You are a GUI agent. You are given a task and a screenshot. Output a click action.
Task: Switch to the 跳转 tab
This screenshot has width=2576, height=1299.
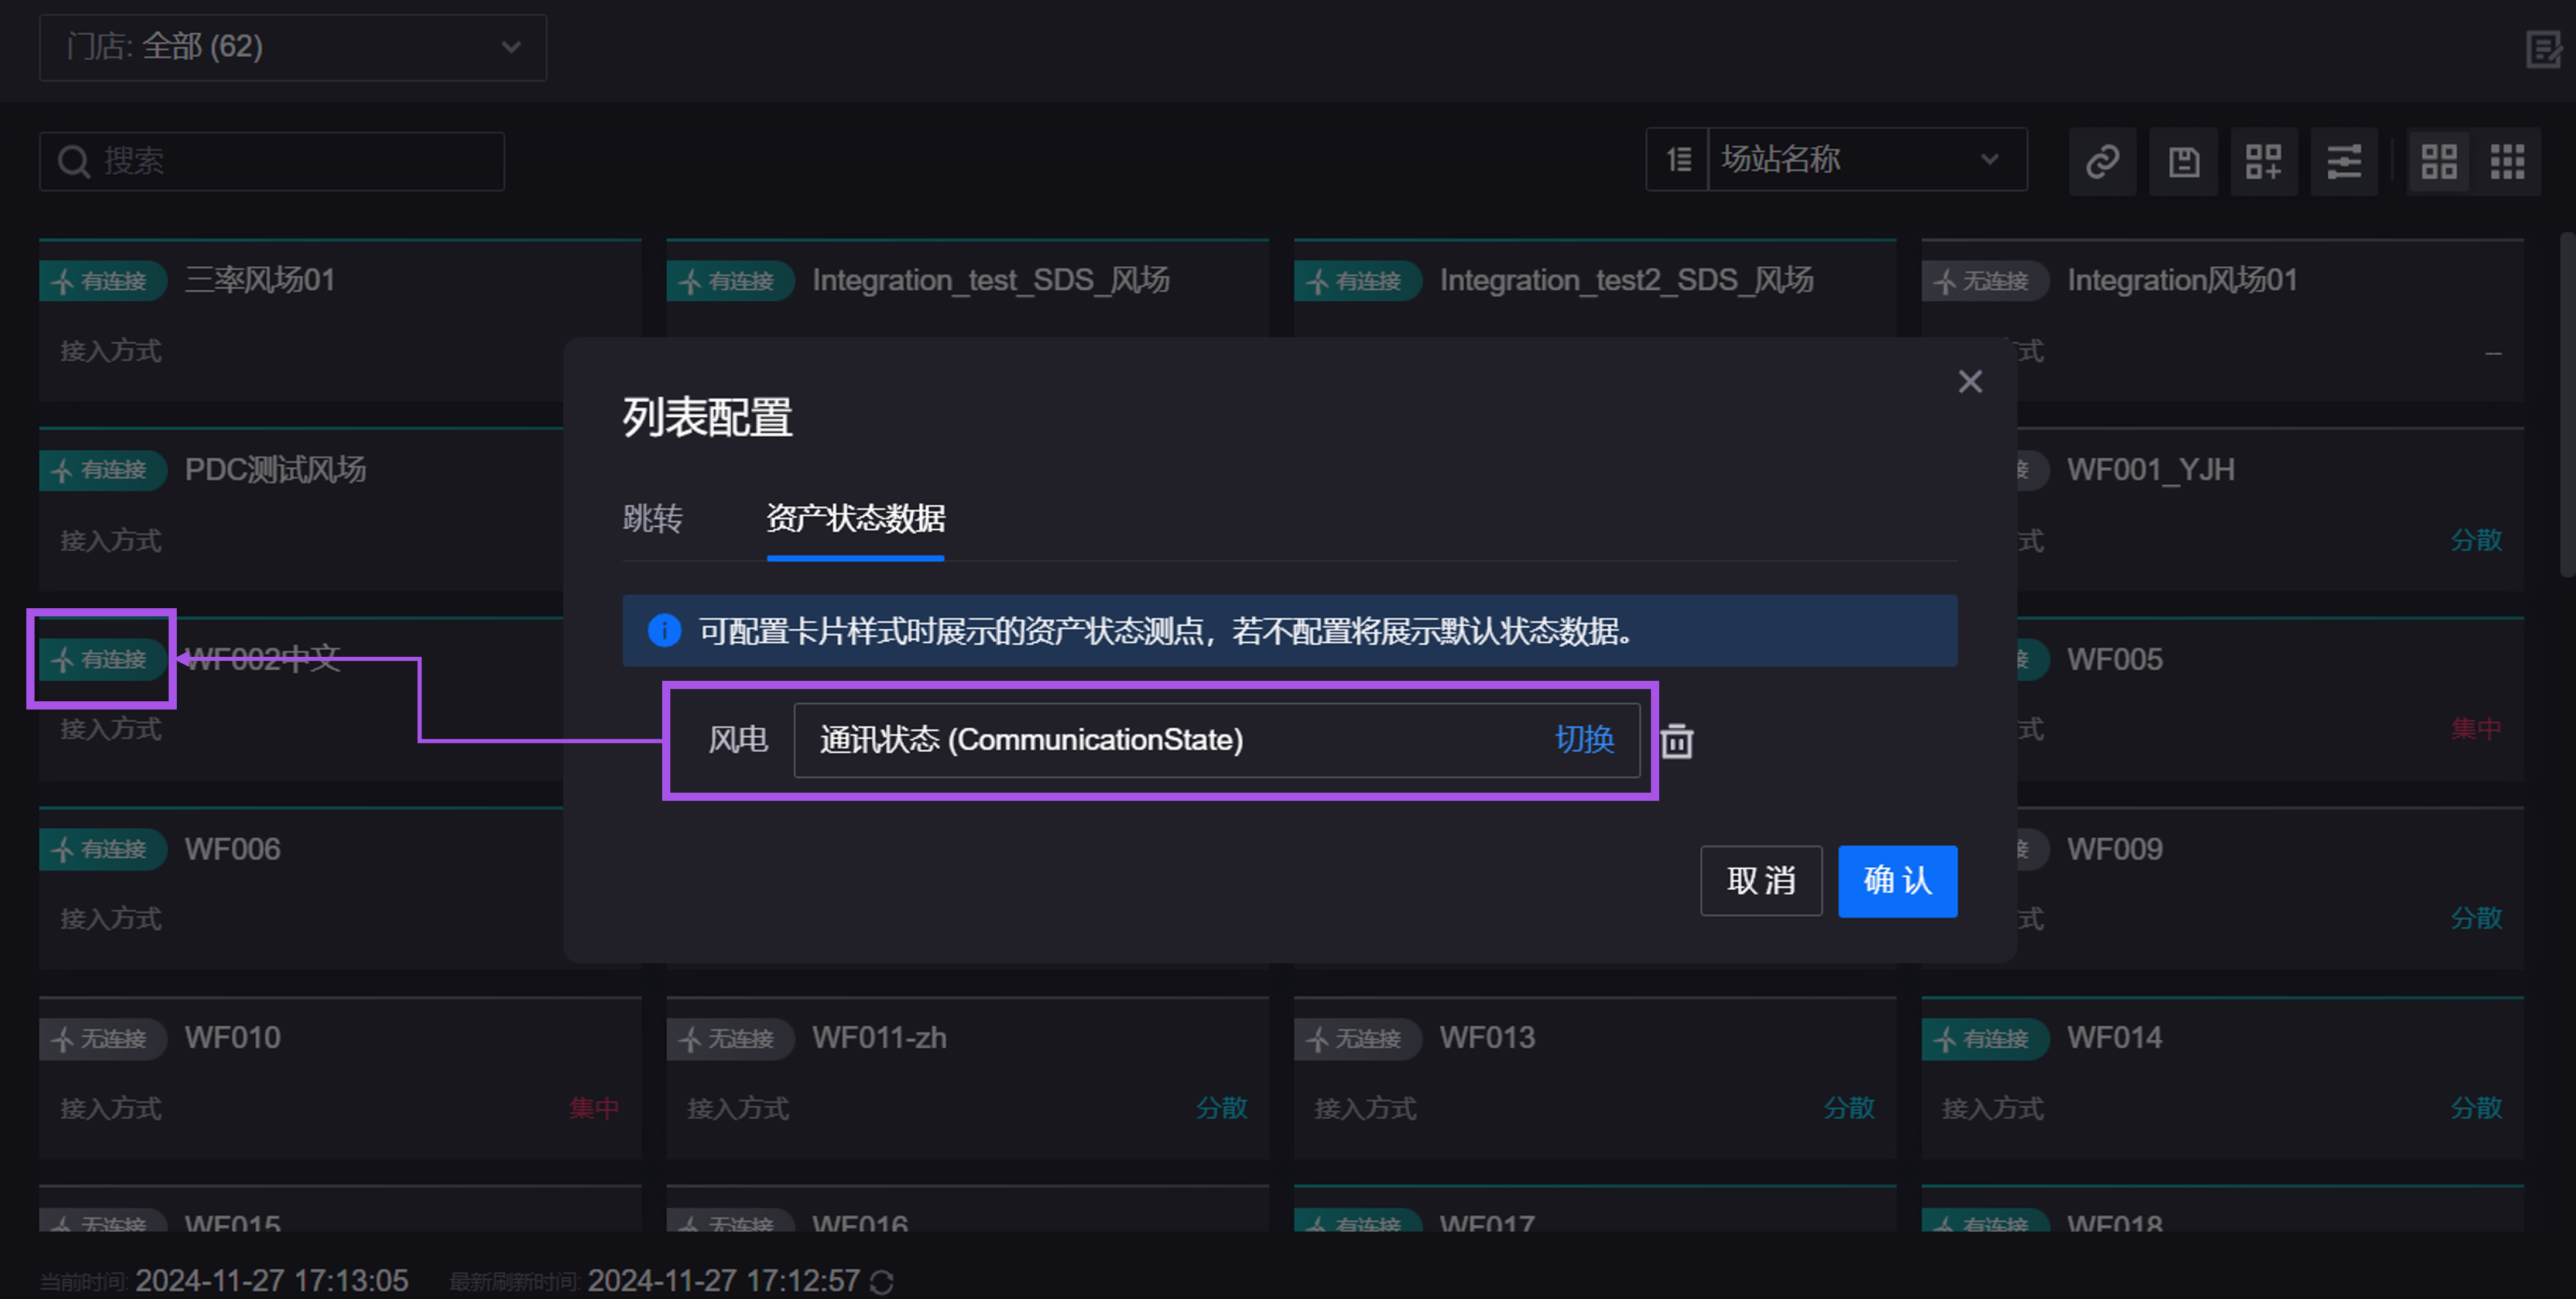pyautogui.click(x=653, y=518)
